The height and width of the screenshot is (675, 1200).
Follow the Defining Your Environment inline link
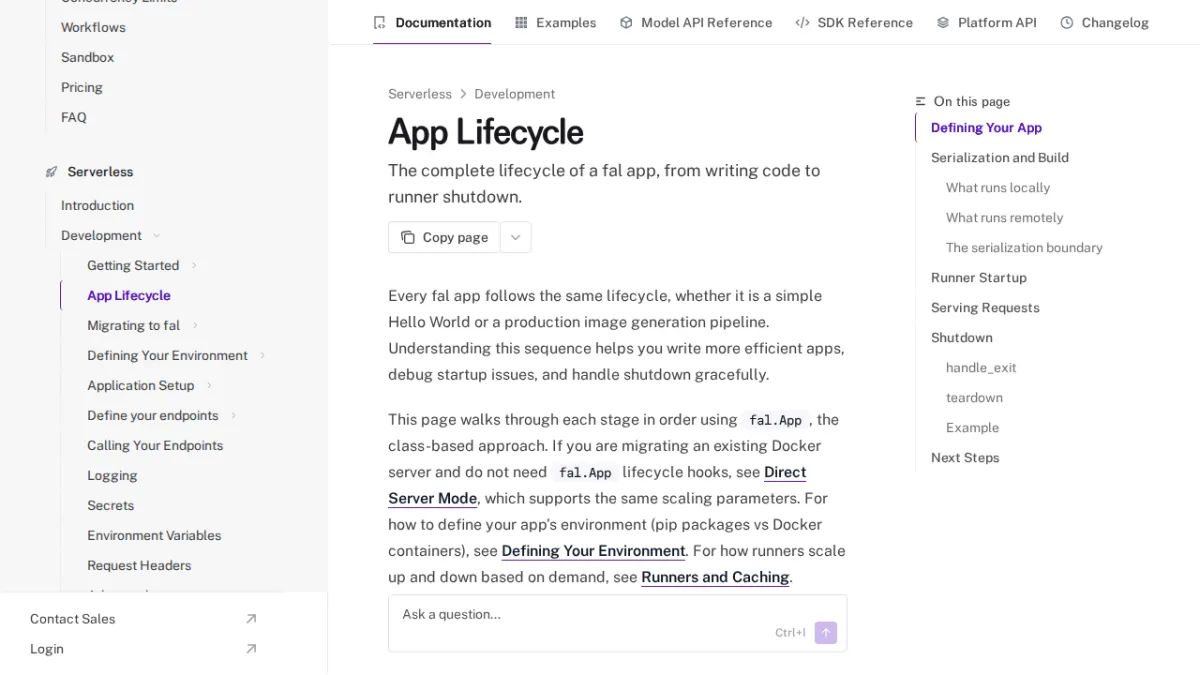pos(593,551)
